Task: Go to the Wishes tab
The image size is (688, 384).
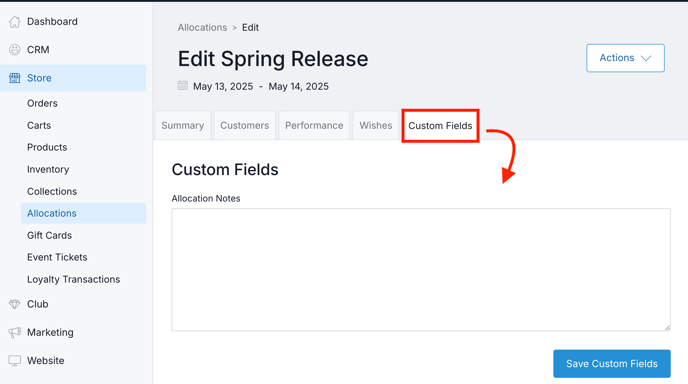Action: point(376,126)
